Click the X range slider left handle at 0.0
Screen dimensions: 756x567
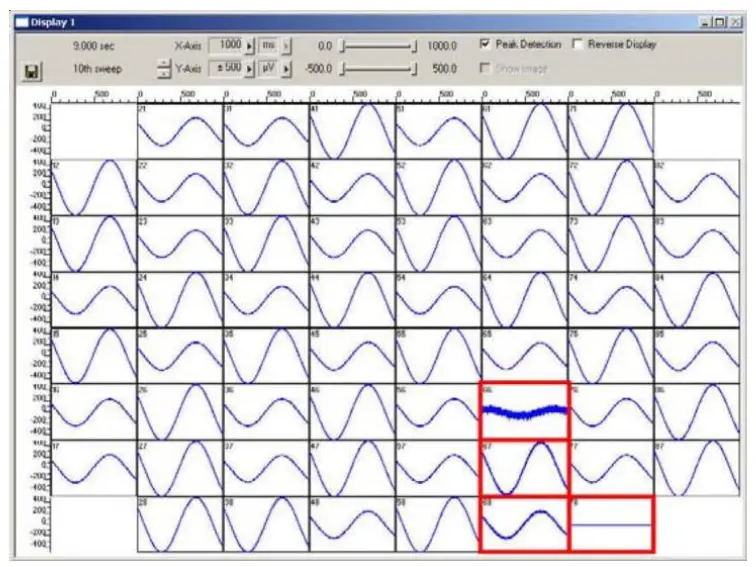pyautogui.click(x=342, y=47)
